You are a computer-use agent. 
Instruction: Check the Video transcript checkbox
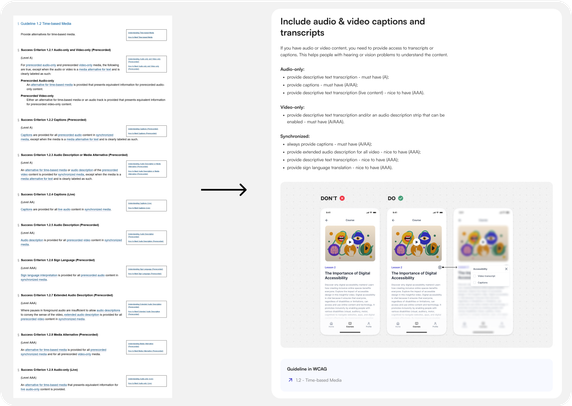click(475, 276)
